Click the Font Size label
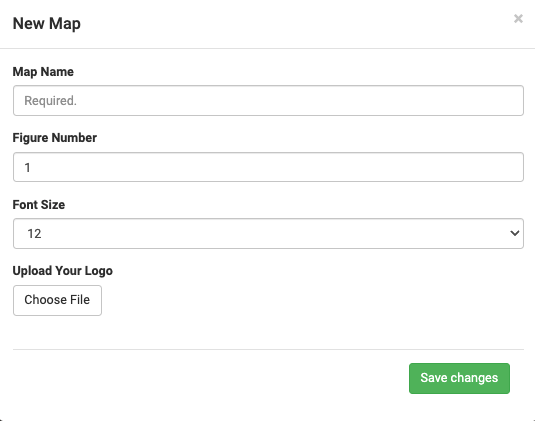Image resolution: width=535 pixels, height=421 pixels. [x=39, y=205]
